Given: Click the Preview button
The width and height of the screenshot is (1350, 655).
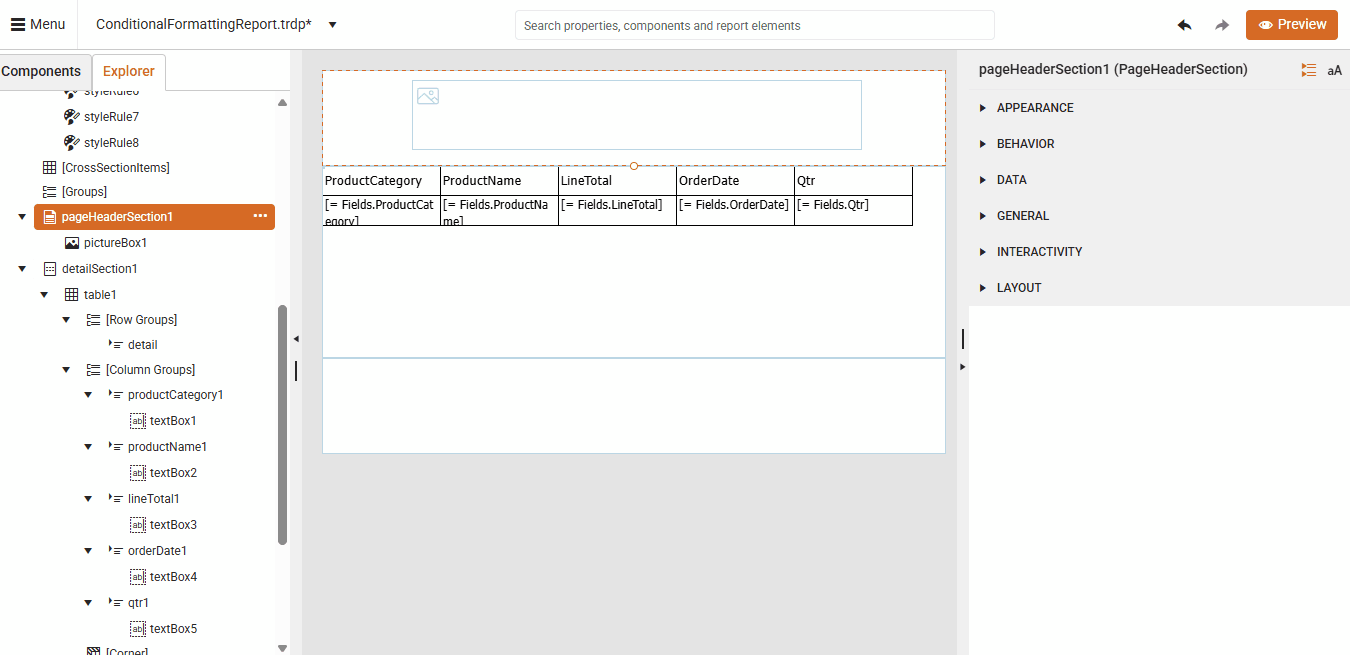Looking at the screenshot, I should click(1292, 25).
